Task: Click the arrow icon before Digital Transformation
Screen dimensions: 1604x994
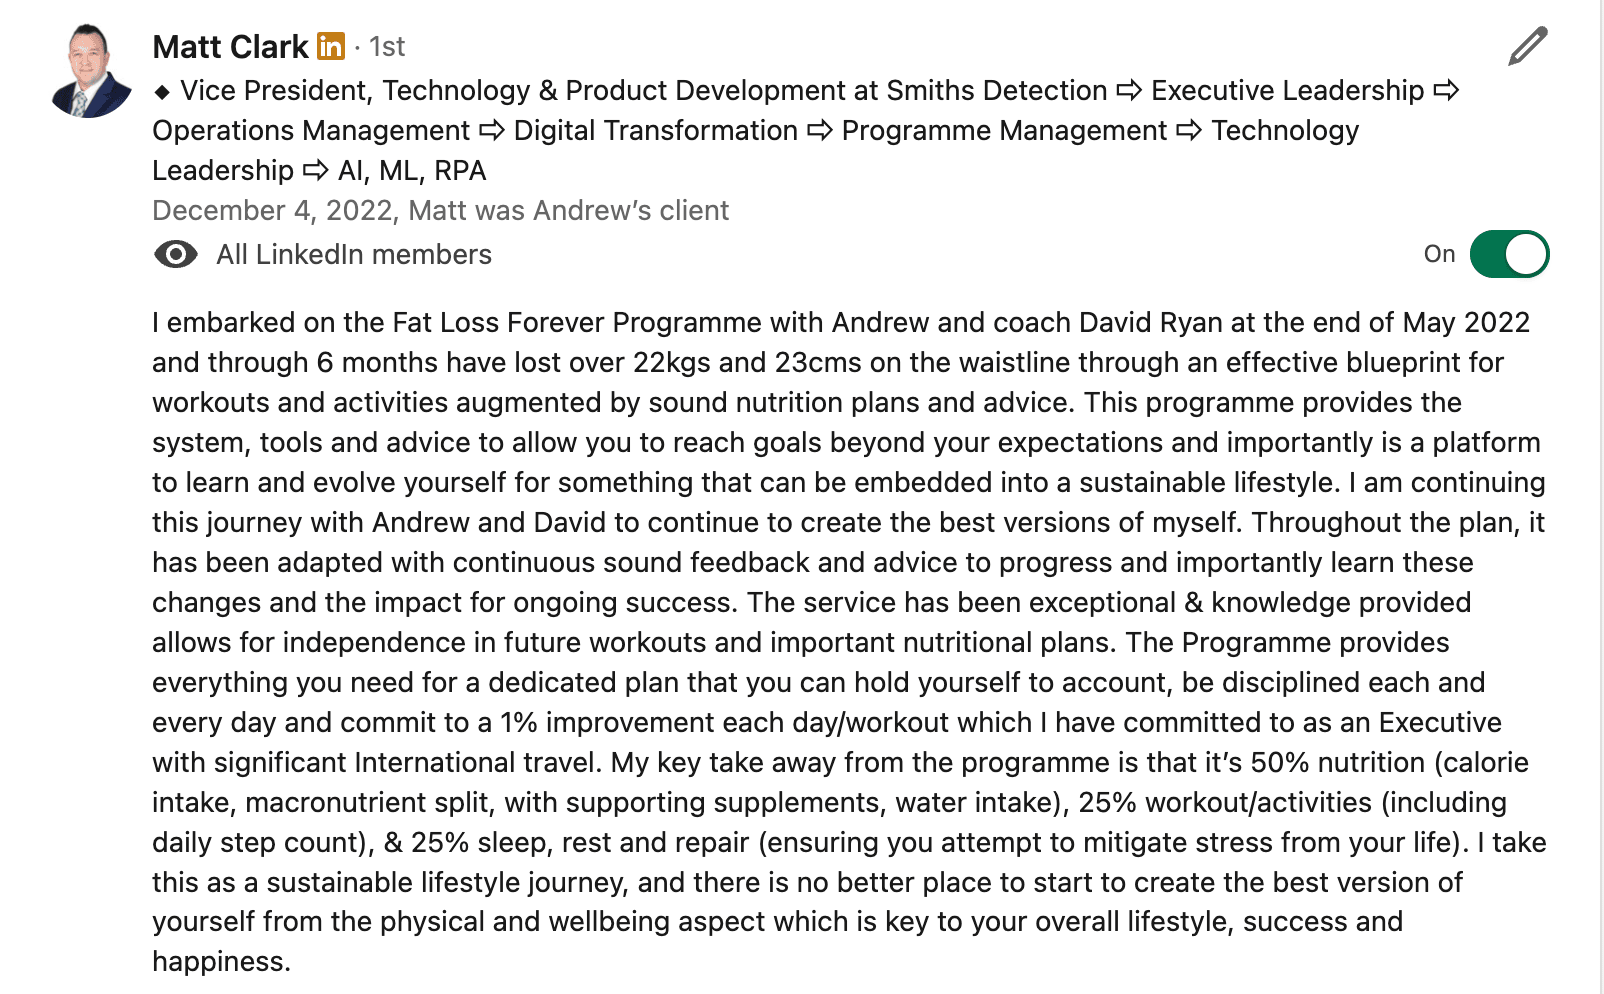Action: tap(491, 131)
